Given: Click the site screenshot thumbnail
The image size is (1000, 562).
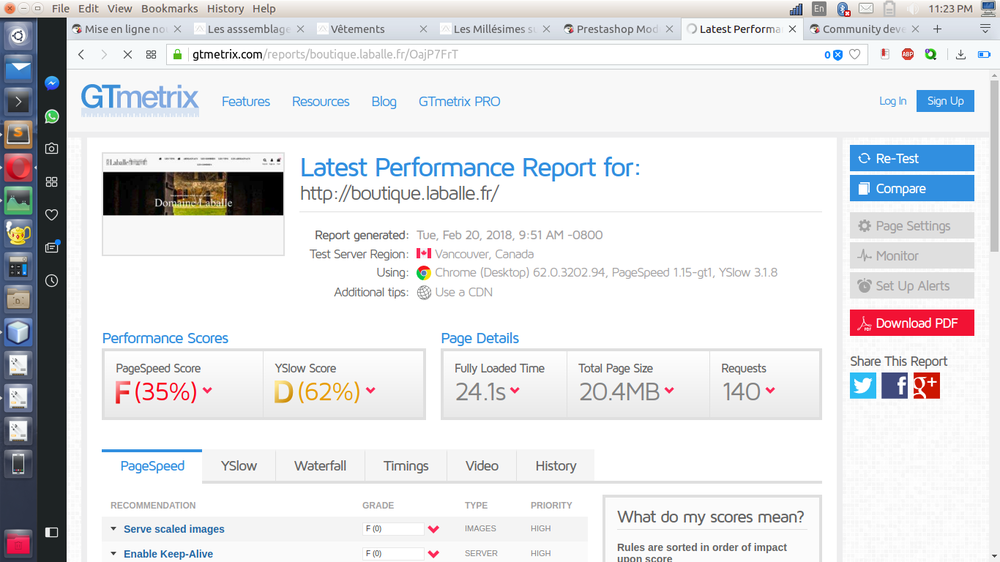Looking at the screenshot, I should 193,204.
